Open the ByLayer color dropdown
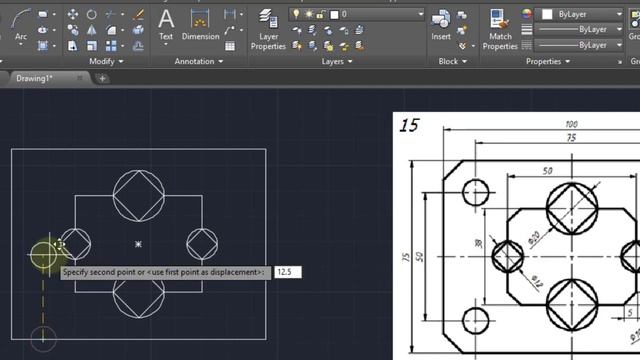The height and width of the screenshot is (360, 640). tap(619, 14)
